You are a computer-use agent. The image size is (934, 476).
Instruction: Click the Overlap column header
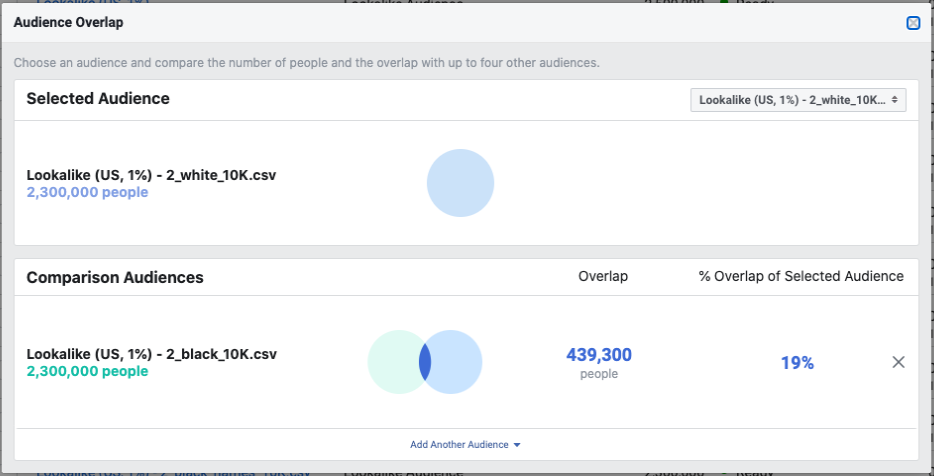[x=603, y=276]
